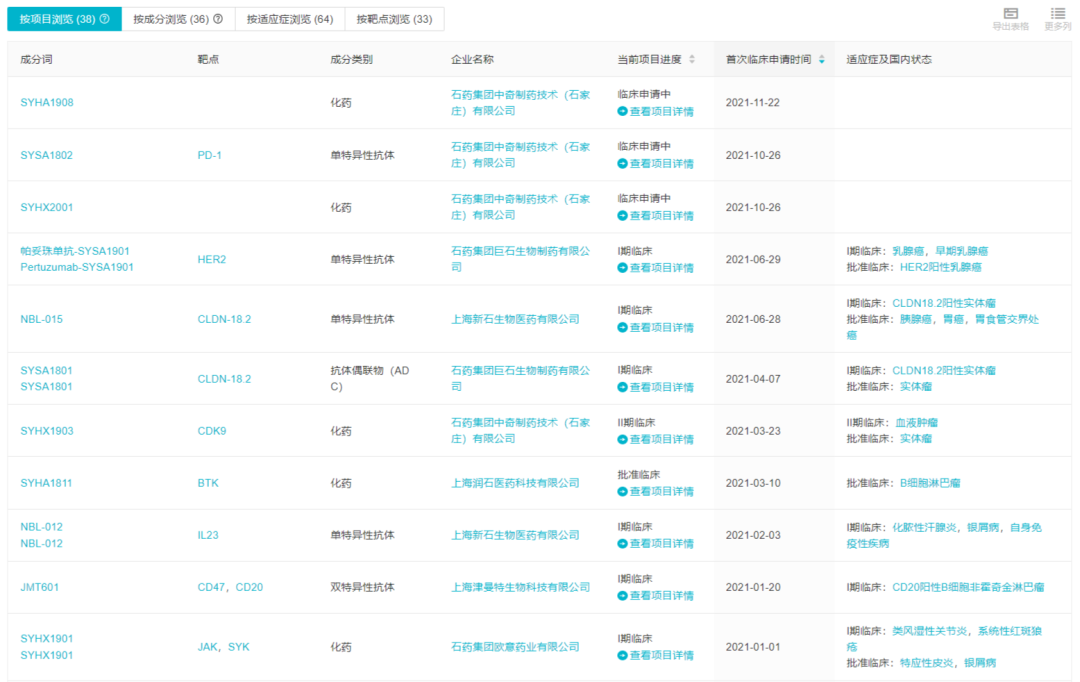1080x682 pixels.
Task: Select date cell 2021-06-29
Action: click(x=753, y=260)
